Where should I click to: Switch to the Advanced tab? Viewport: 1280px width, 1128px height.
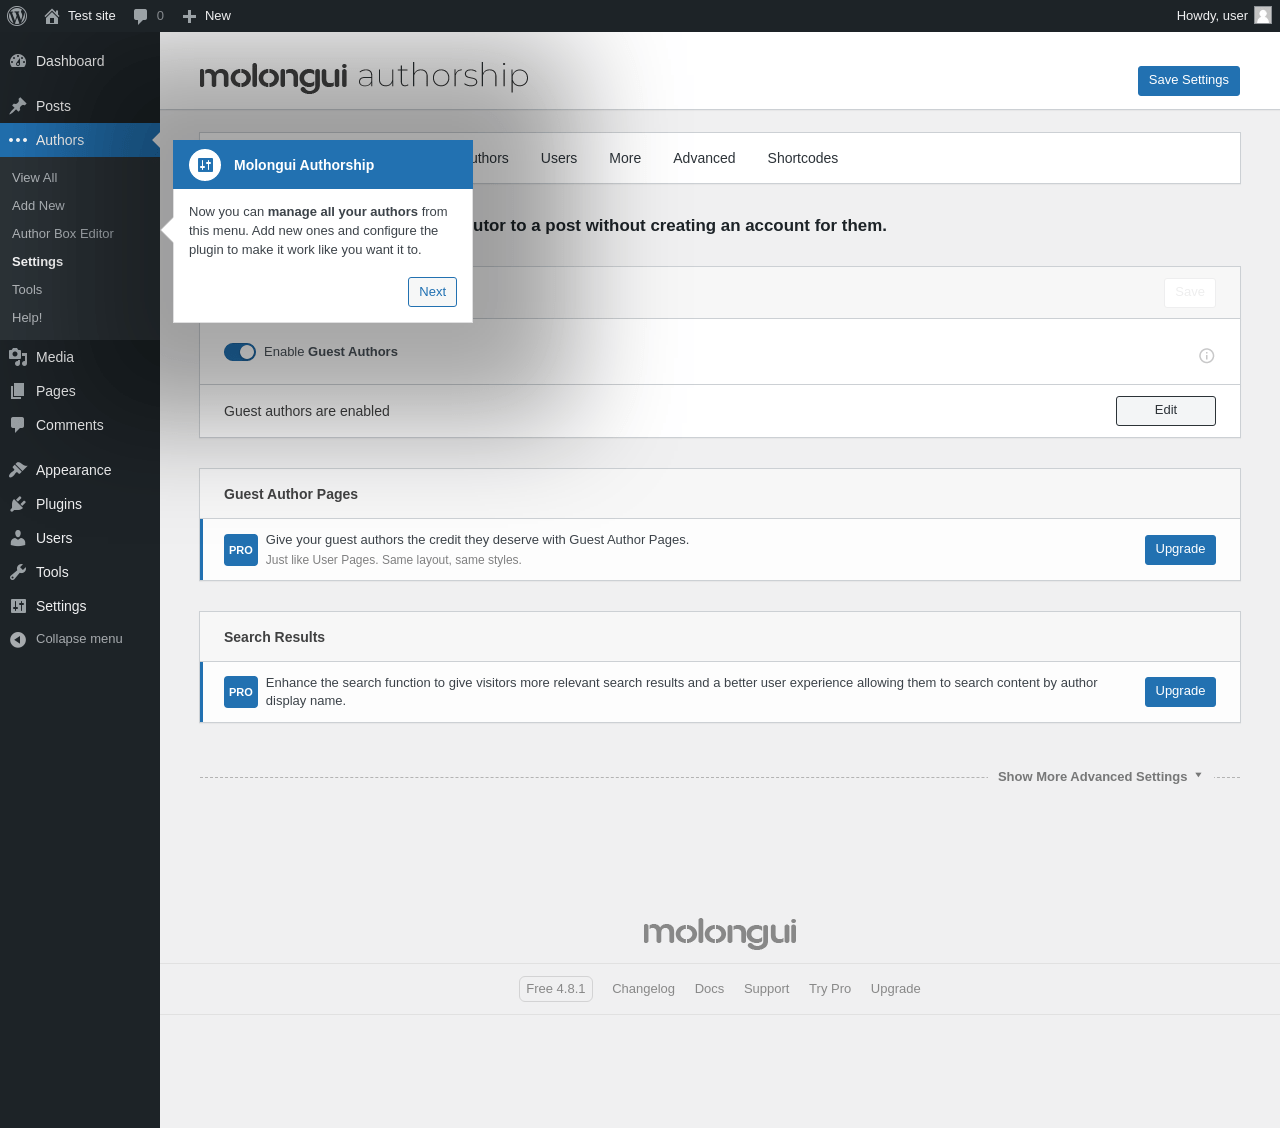[704, 158]
